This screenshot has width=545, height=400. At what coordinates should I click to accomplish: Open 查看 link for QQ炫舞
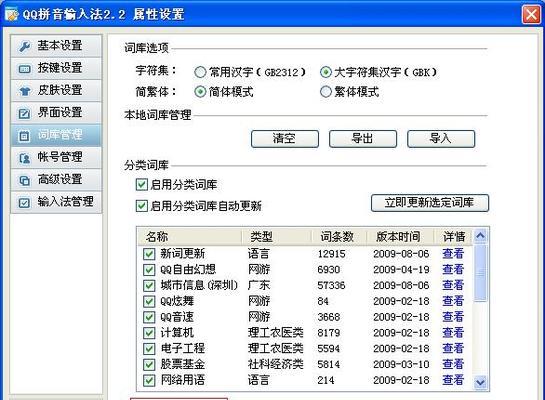click(x=453, y=301)
